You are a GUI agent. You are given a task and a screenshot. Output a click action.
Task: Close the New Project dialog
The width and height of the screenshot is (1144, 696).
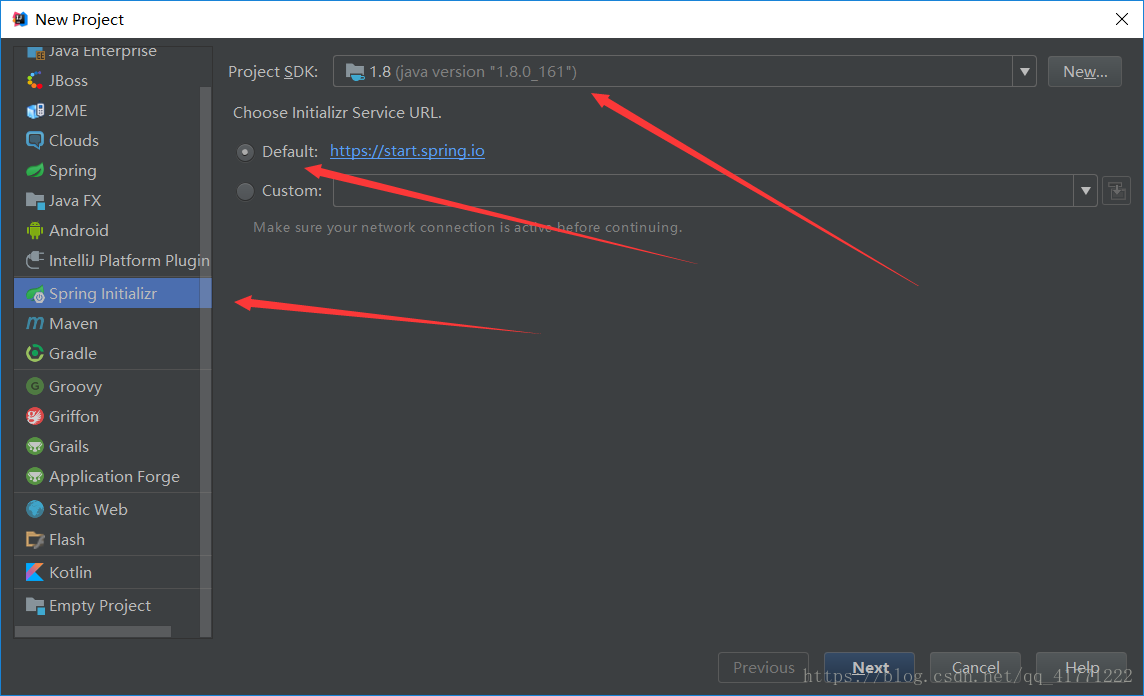[x=1122, y=19]
